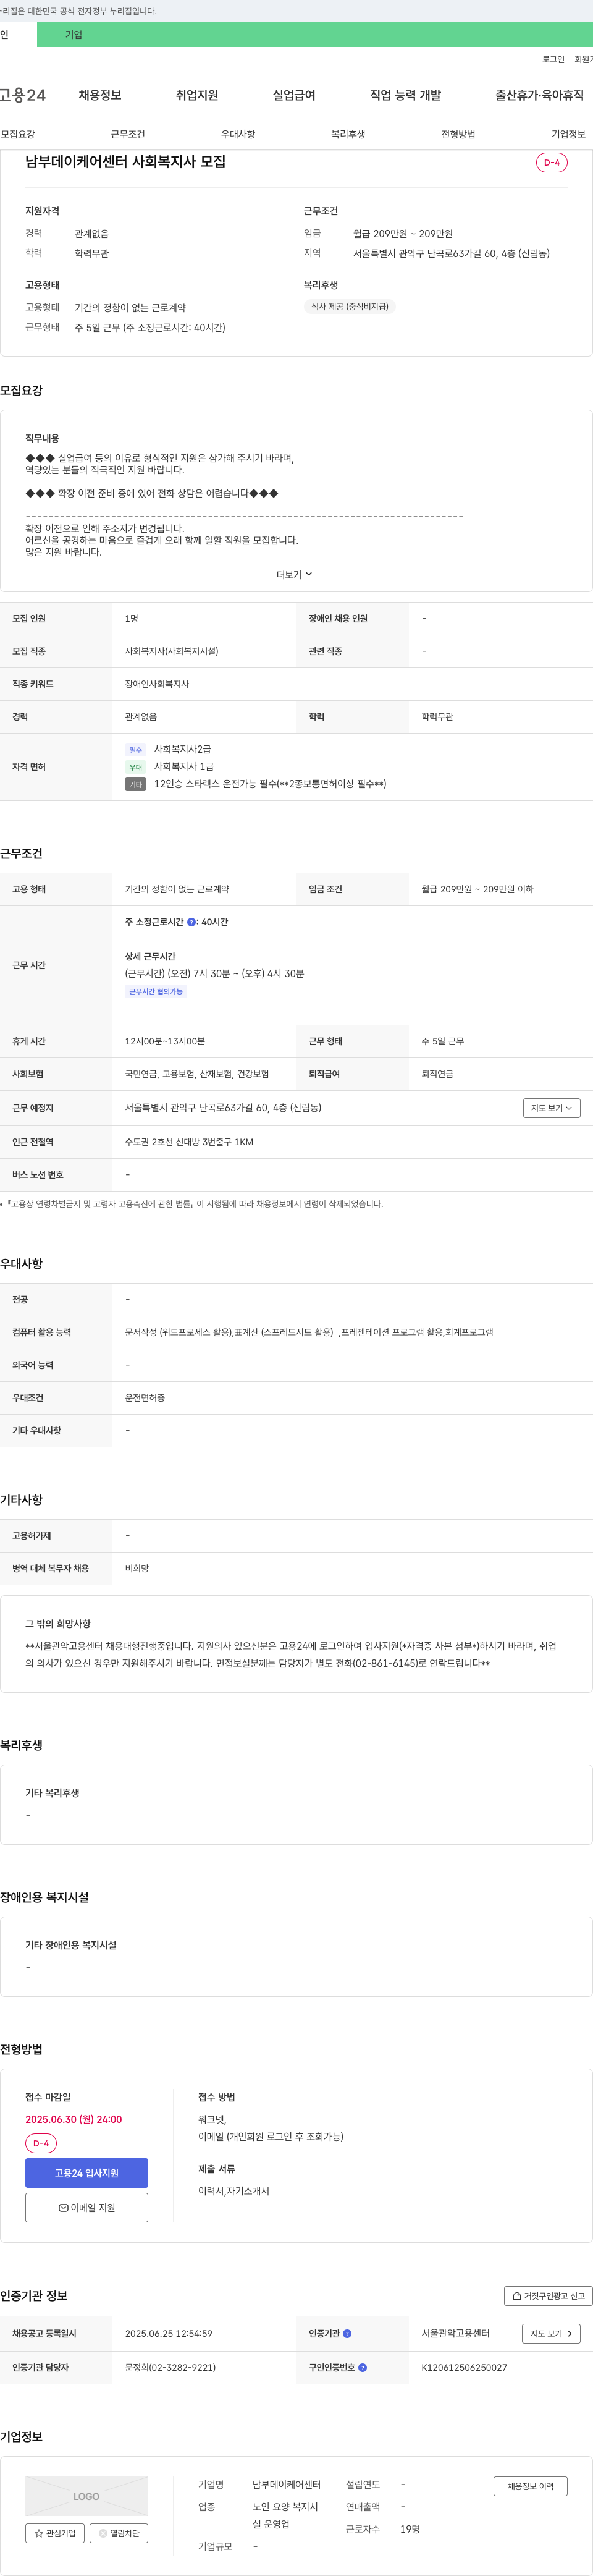Open 채용정보 이력 for the company
The image size is (593, 2576).
[x=530, y=2486]
